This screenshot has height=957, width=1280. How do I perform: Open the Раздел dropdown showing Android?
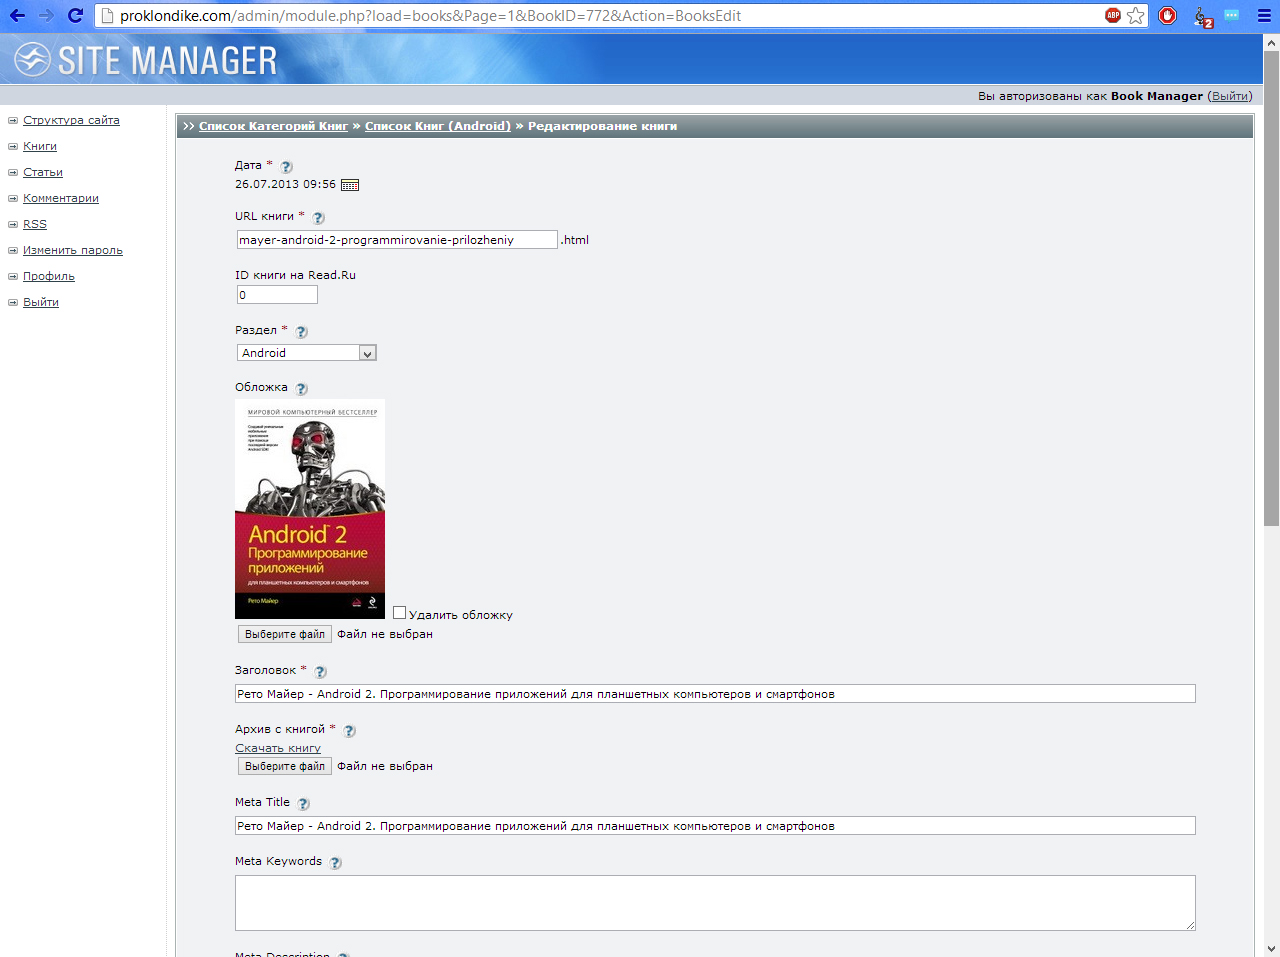coord(306,353)
